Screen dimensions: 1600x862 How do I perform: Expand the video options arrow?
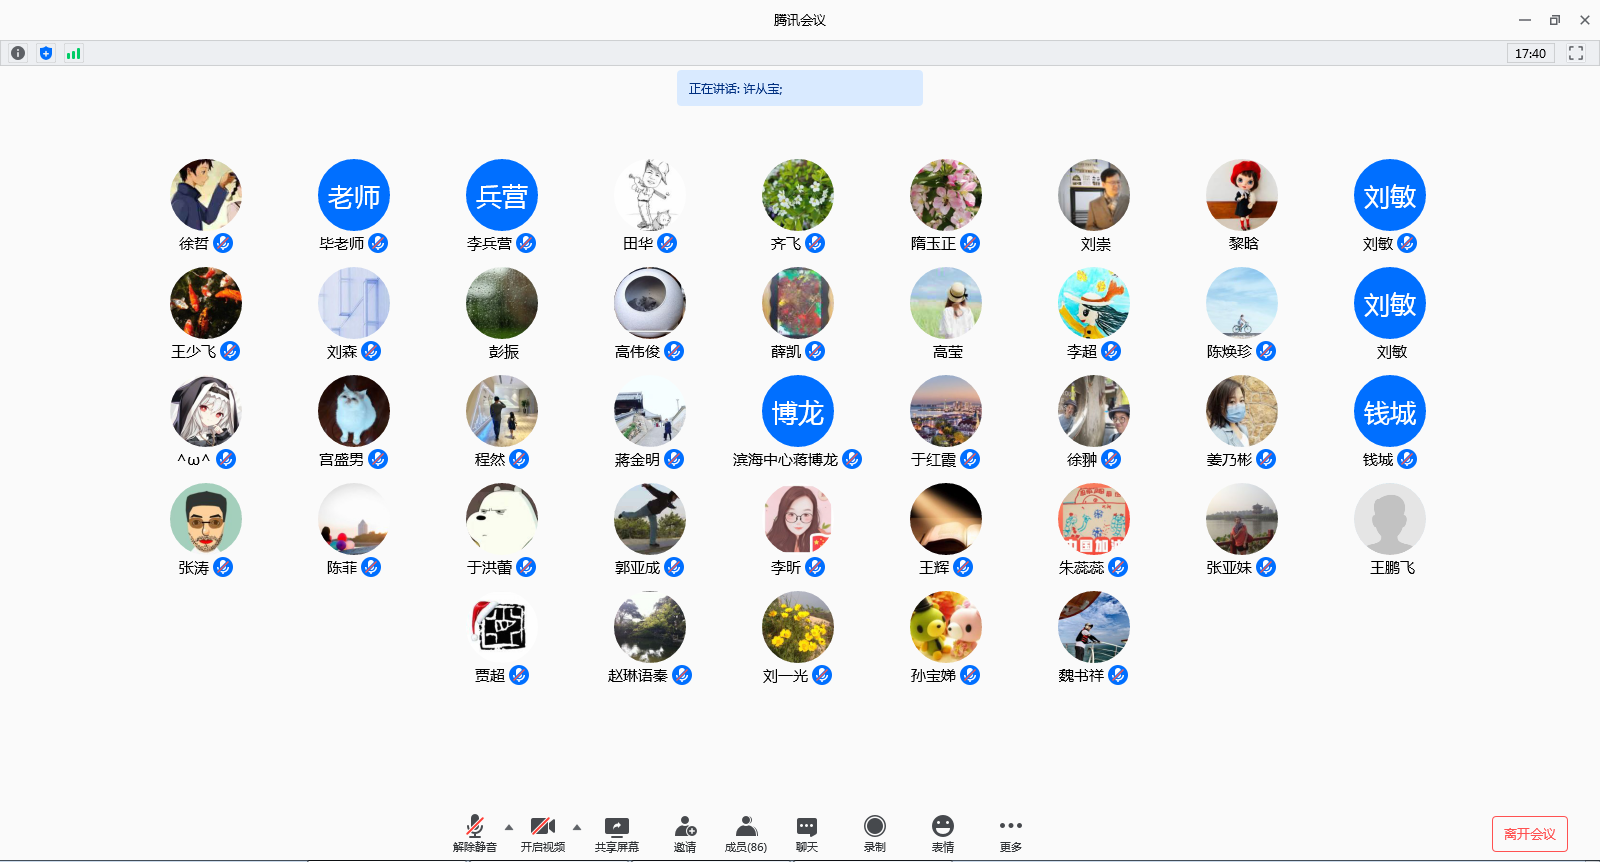(577, 827)
